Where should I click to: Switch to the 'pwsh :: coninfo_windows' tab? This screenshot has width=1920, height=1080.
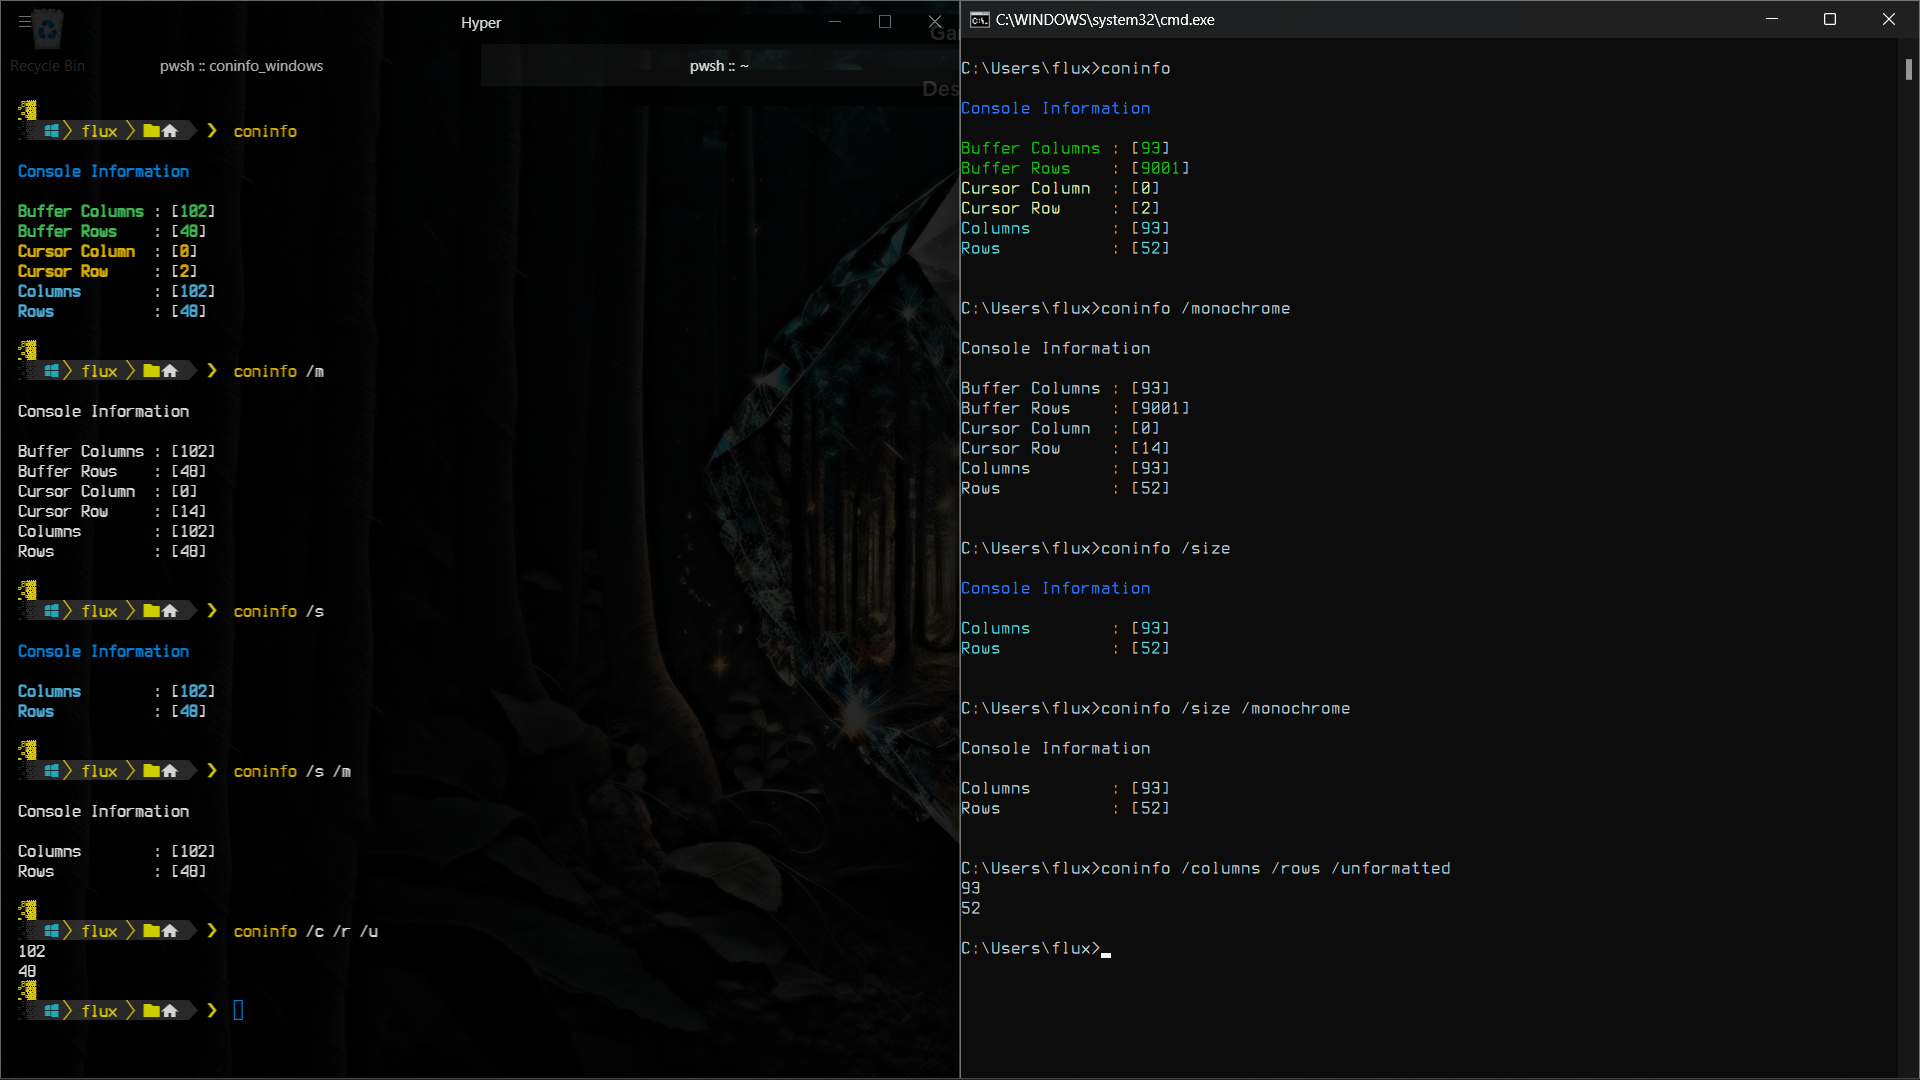[241, 66]
